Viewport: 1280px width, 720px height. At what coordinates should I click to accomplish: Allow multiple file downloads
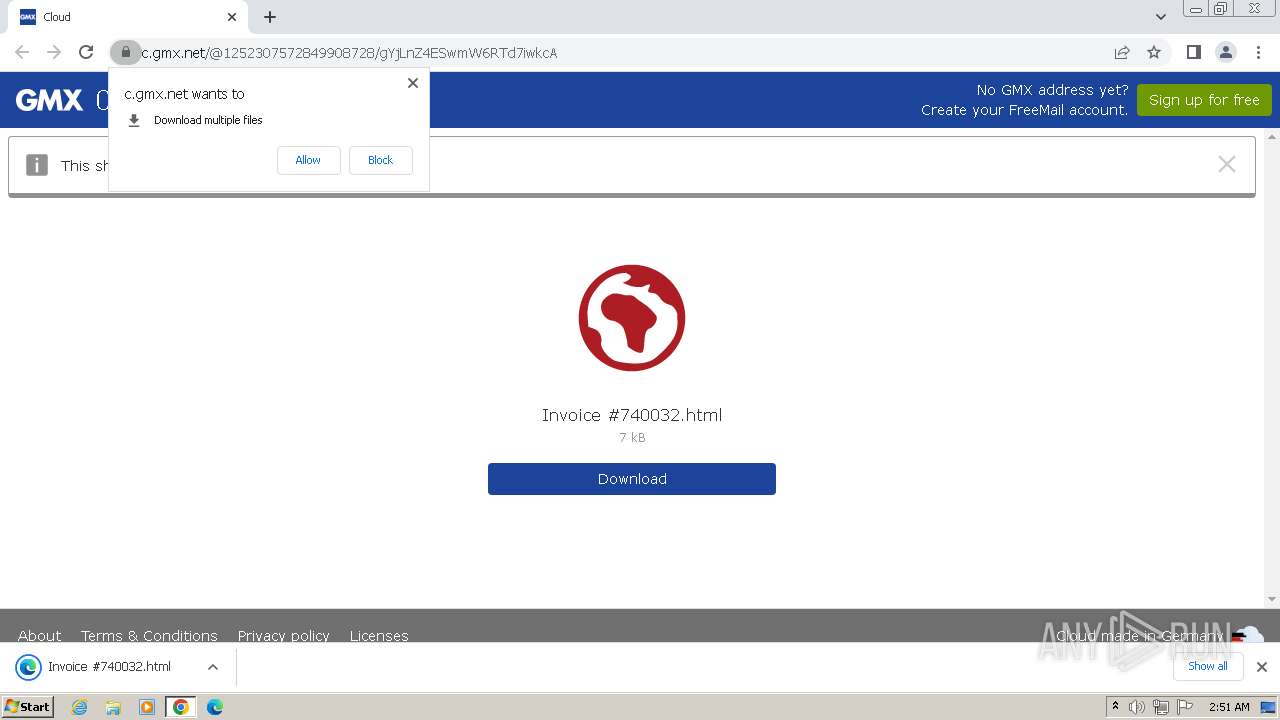coord(308,160)
